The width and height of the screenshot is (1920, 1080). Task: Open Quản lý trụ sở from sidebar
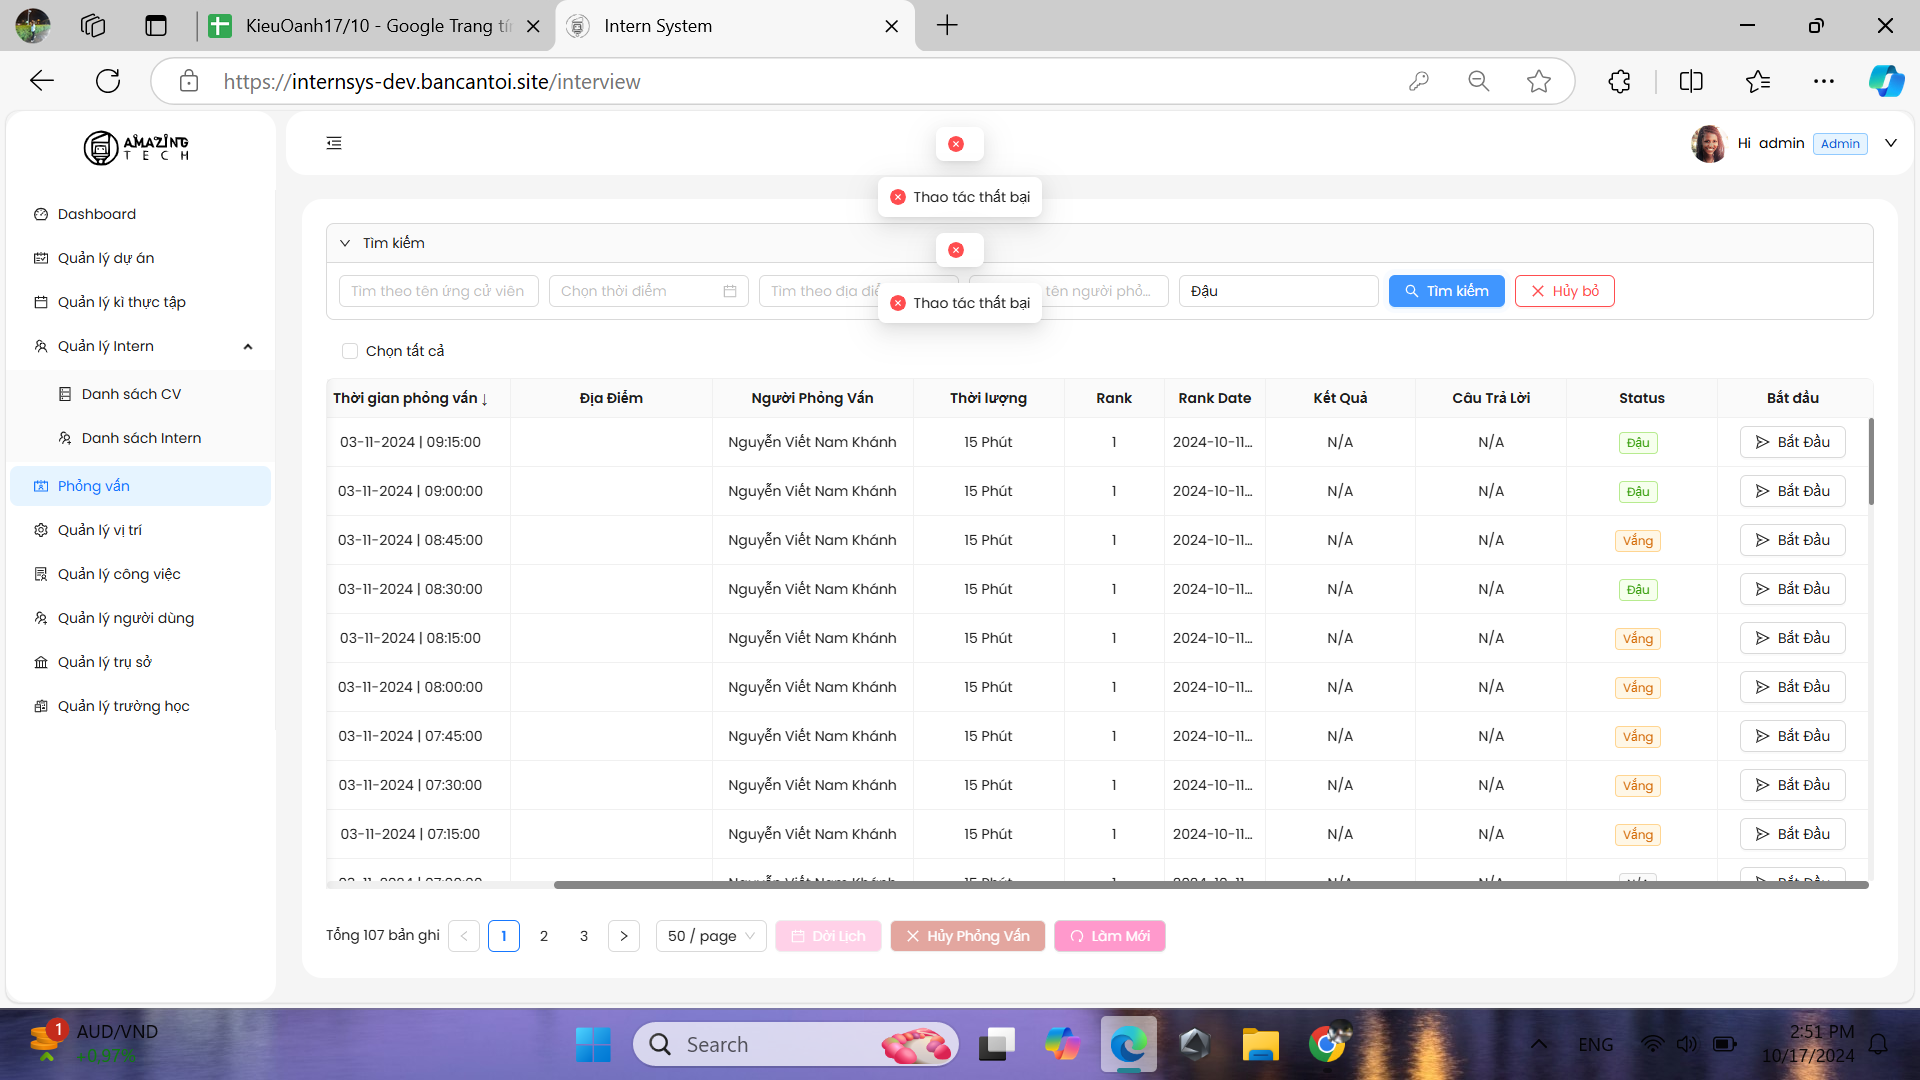(104, 662)
